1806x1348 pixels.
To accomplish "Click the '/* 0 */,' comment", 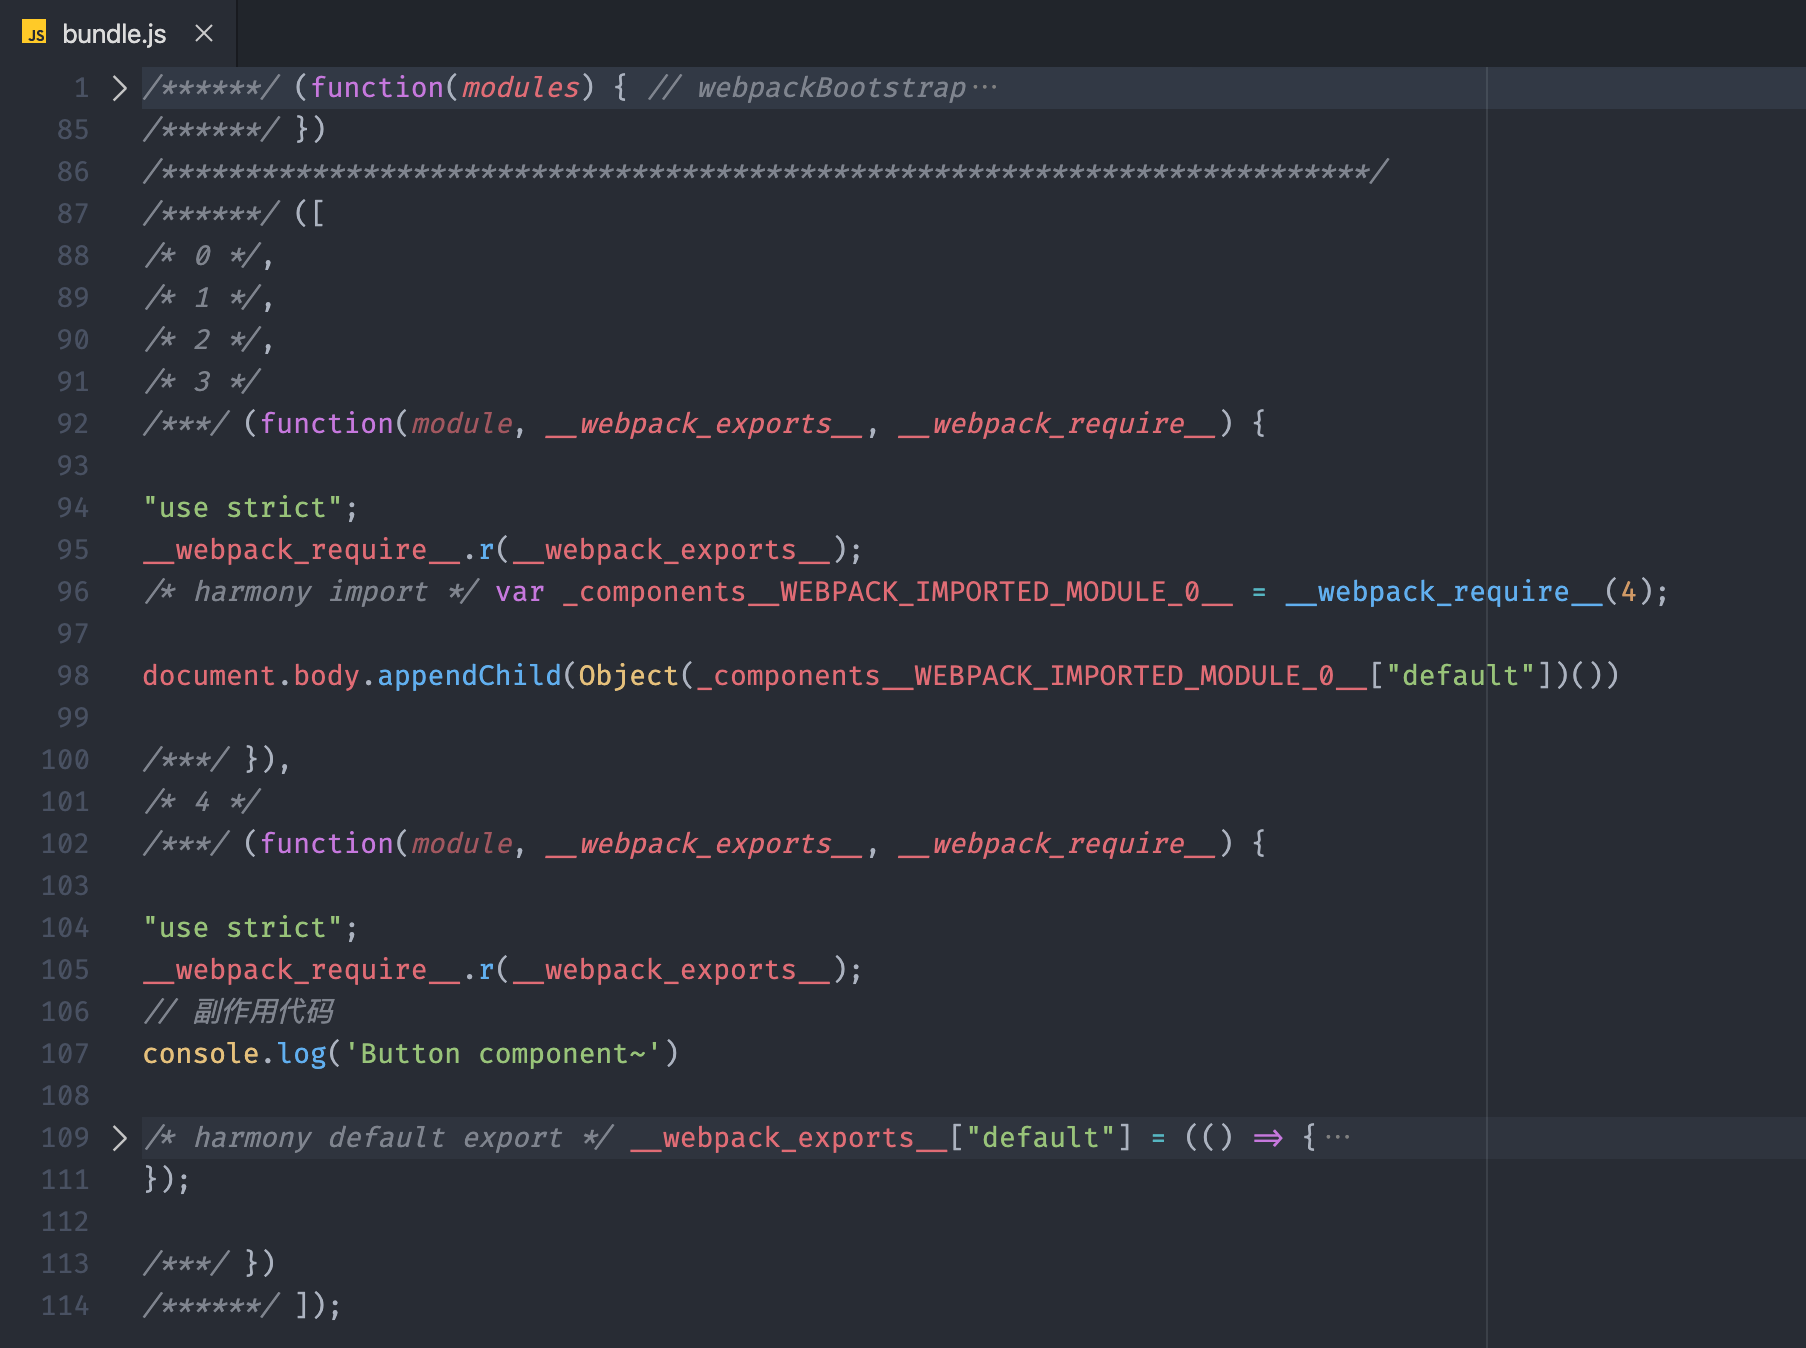I will pos(208,256).
